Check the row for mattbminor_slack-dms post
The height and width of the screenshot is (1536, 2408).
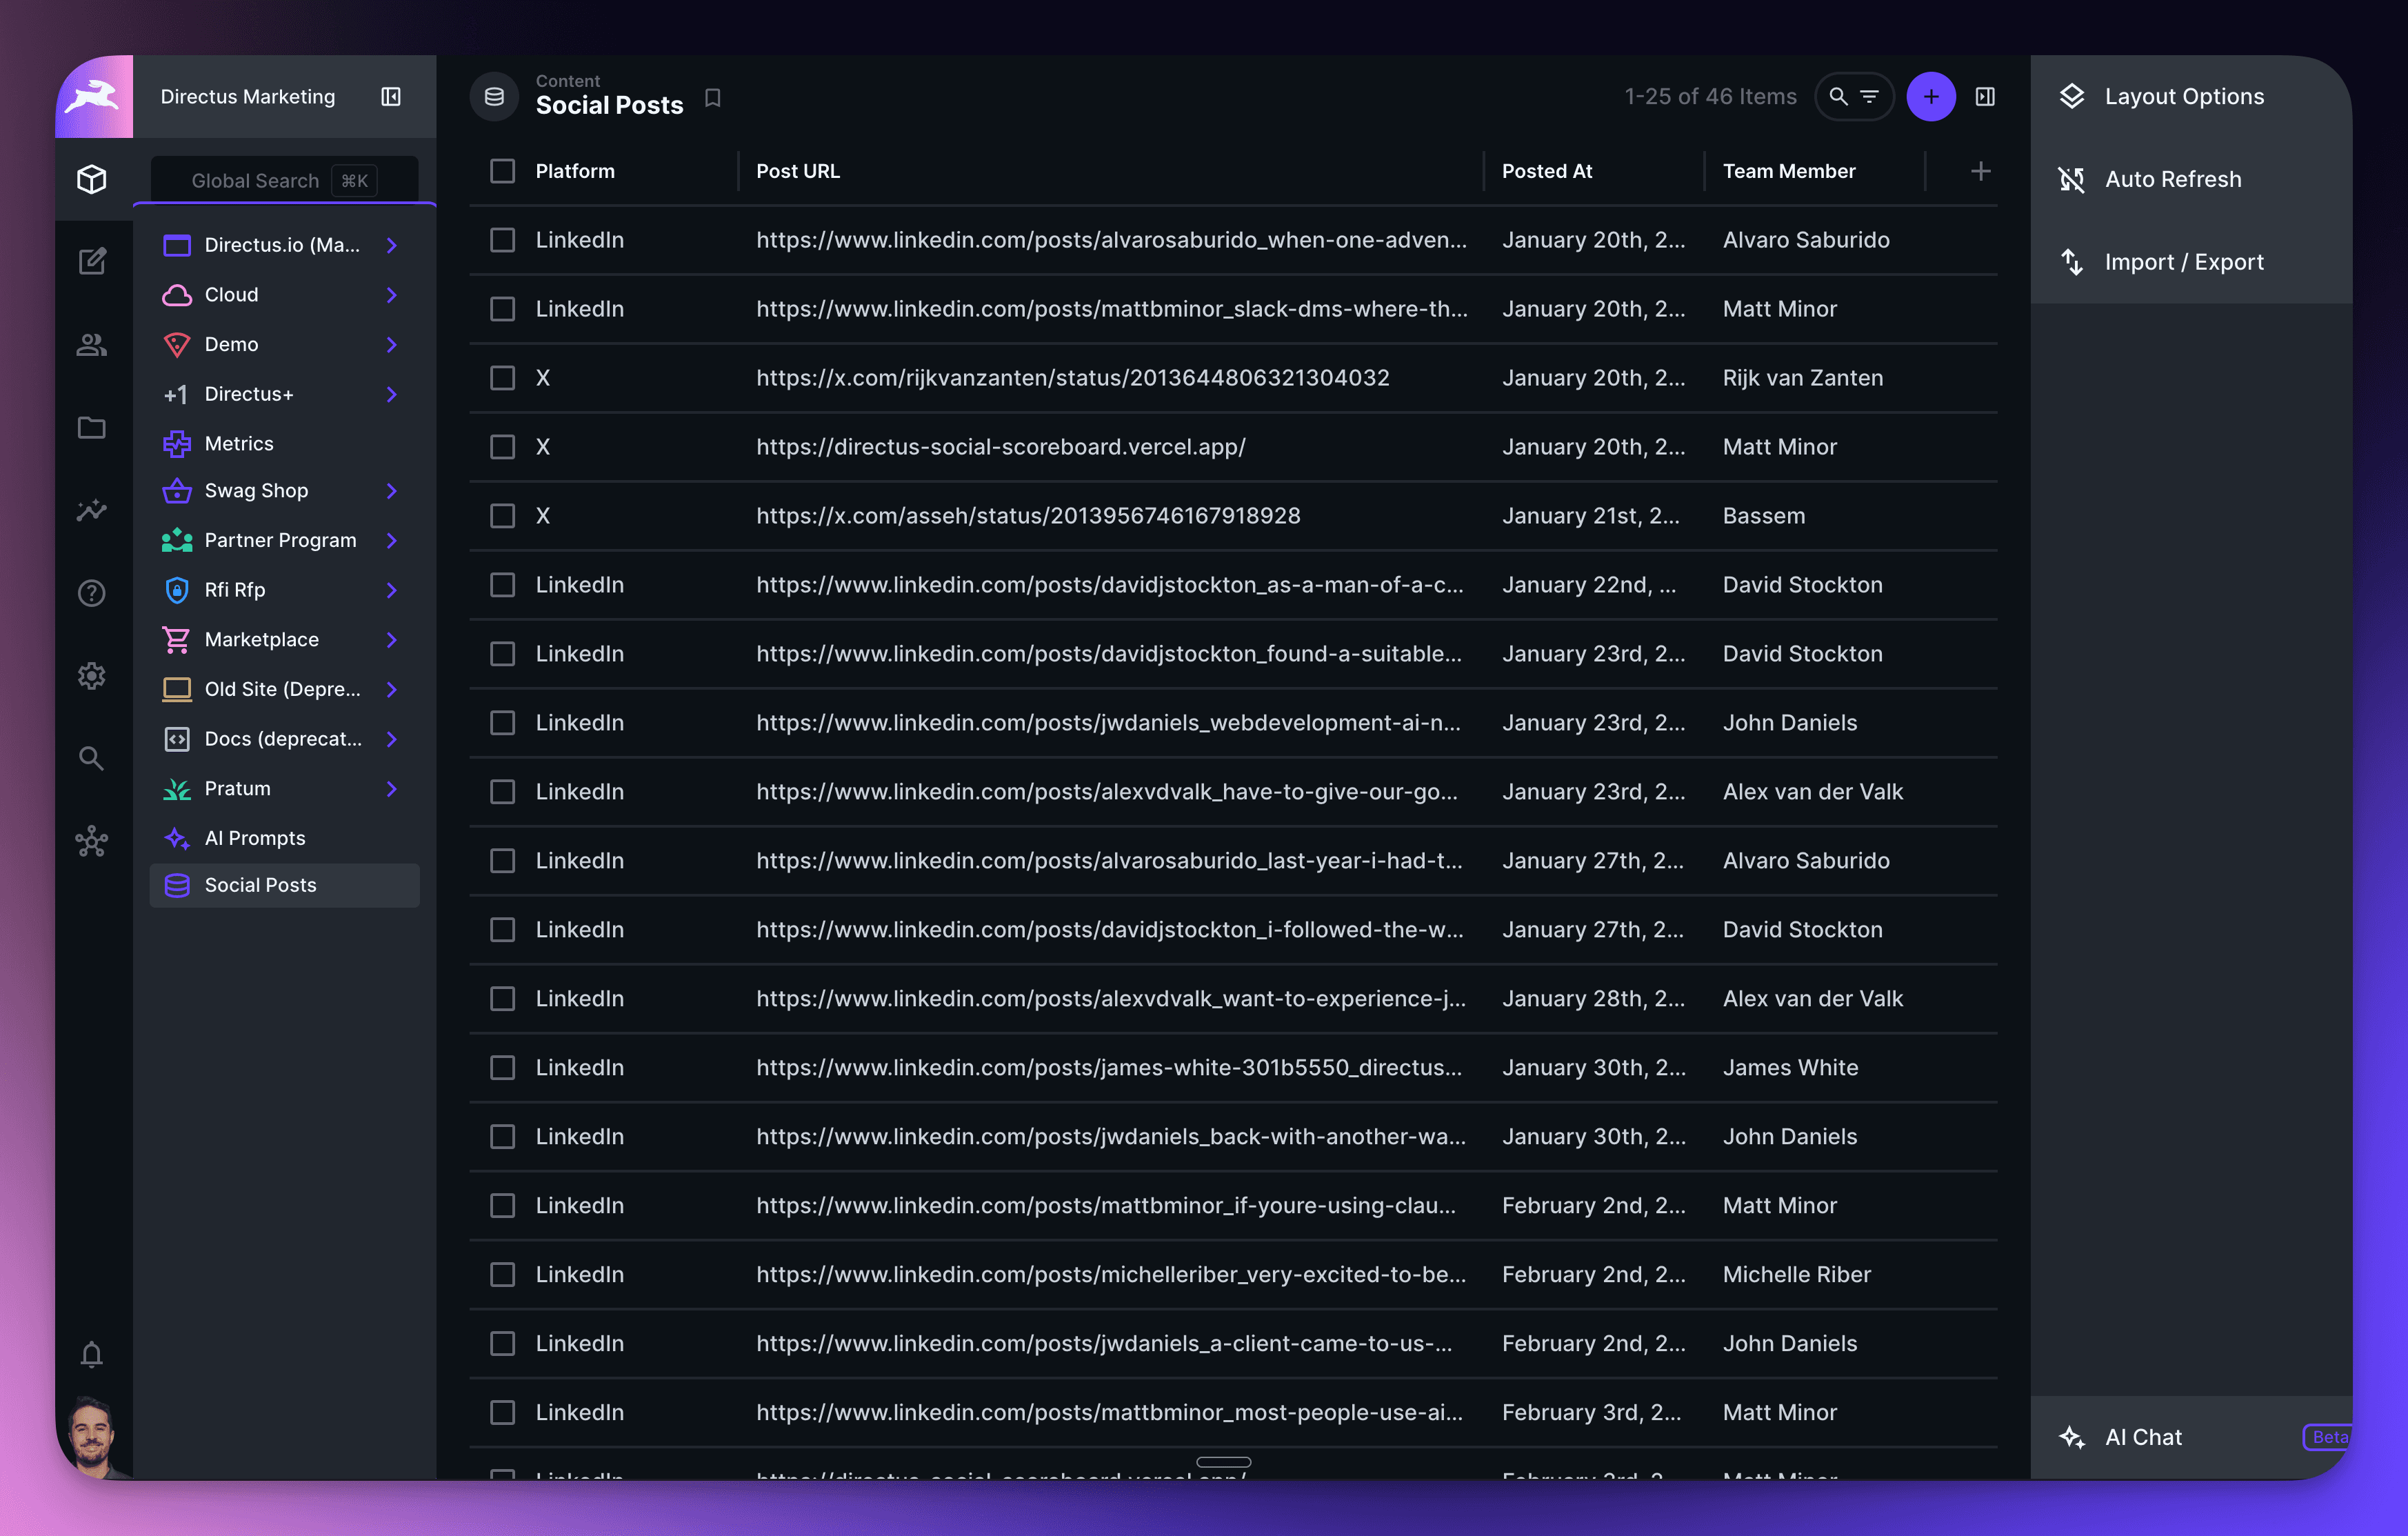click(x=503, y=309)
